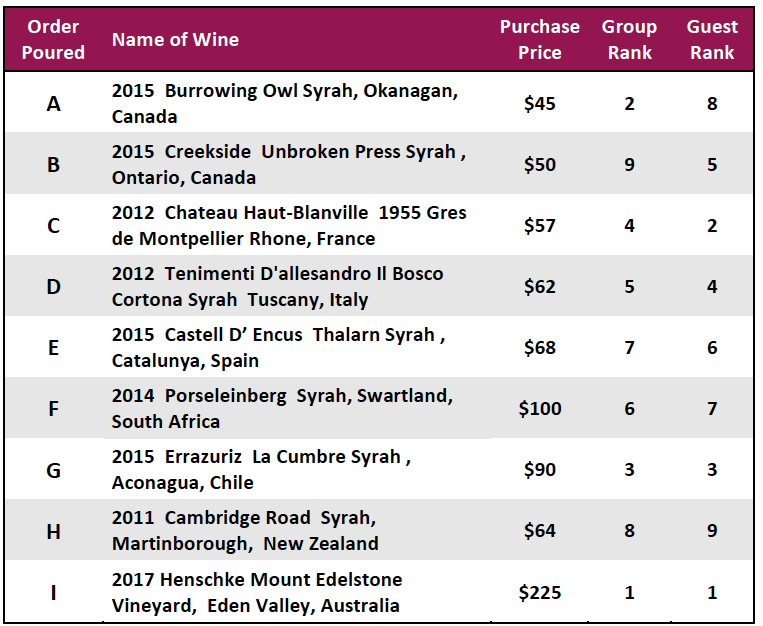
Task: Click order letter D in first column
Action: click(x=53, y=287)
